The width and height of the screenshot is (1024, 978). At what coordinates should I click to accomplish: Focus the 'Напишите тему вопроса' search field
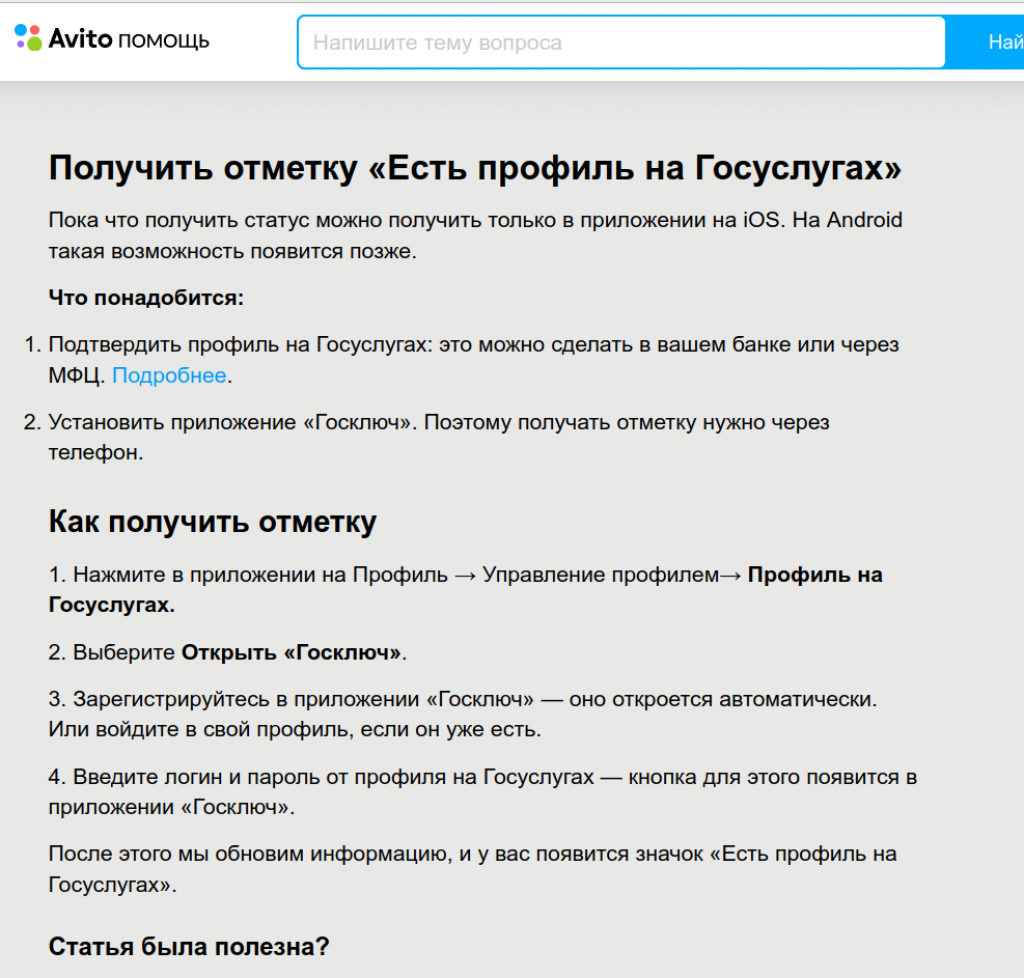621,42
